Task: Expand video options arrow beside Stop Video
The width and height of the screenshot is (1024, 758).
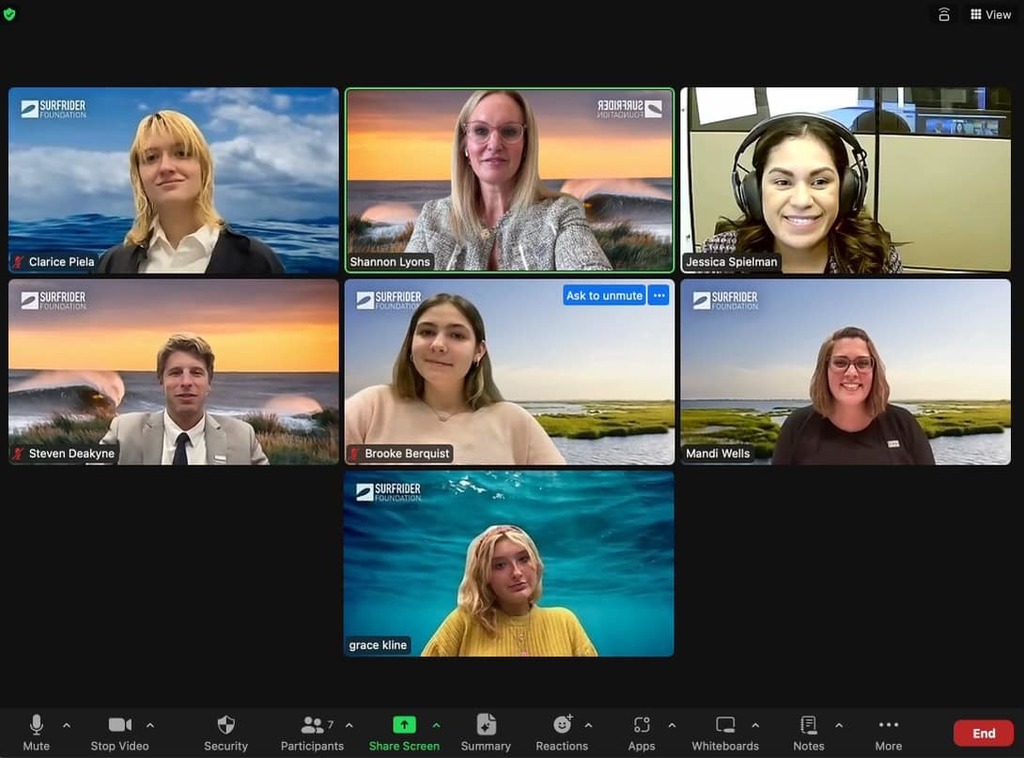Action: (150, 725)
